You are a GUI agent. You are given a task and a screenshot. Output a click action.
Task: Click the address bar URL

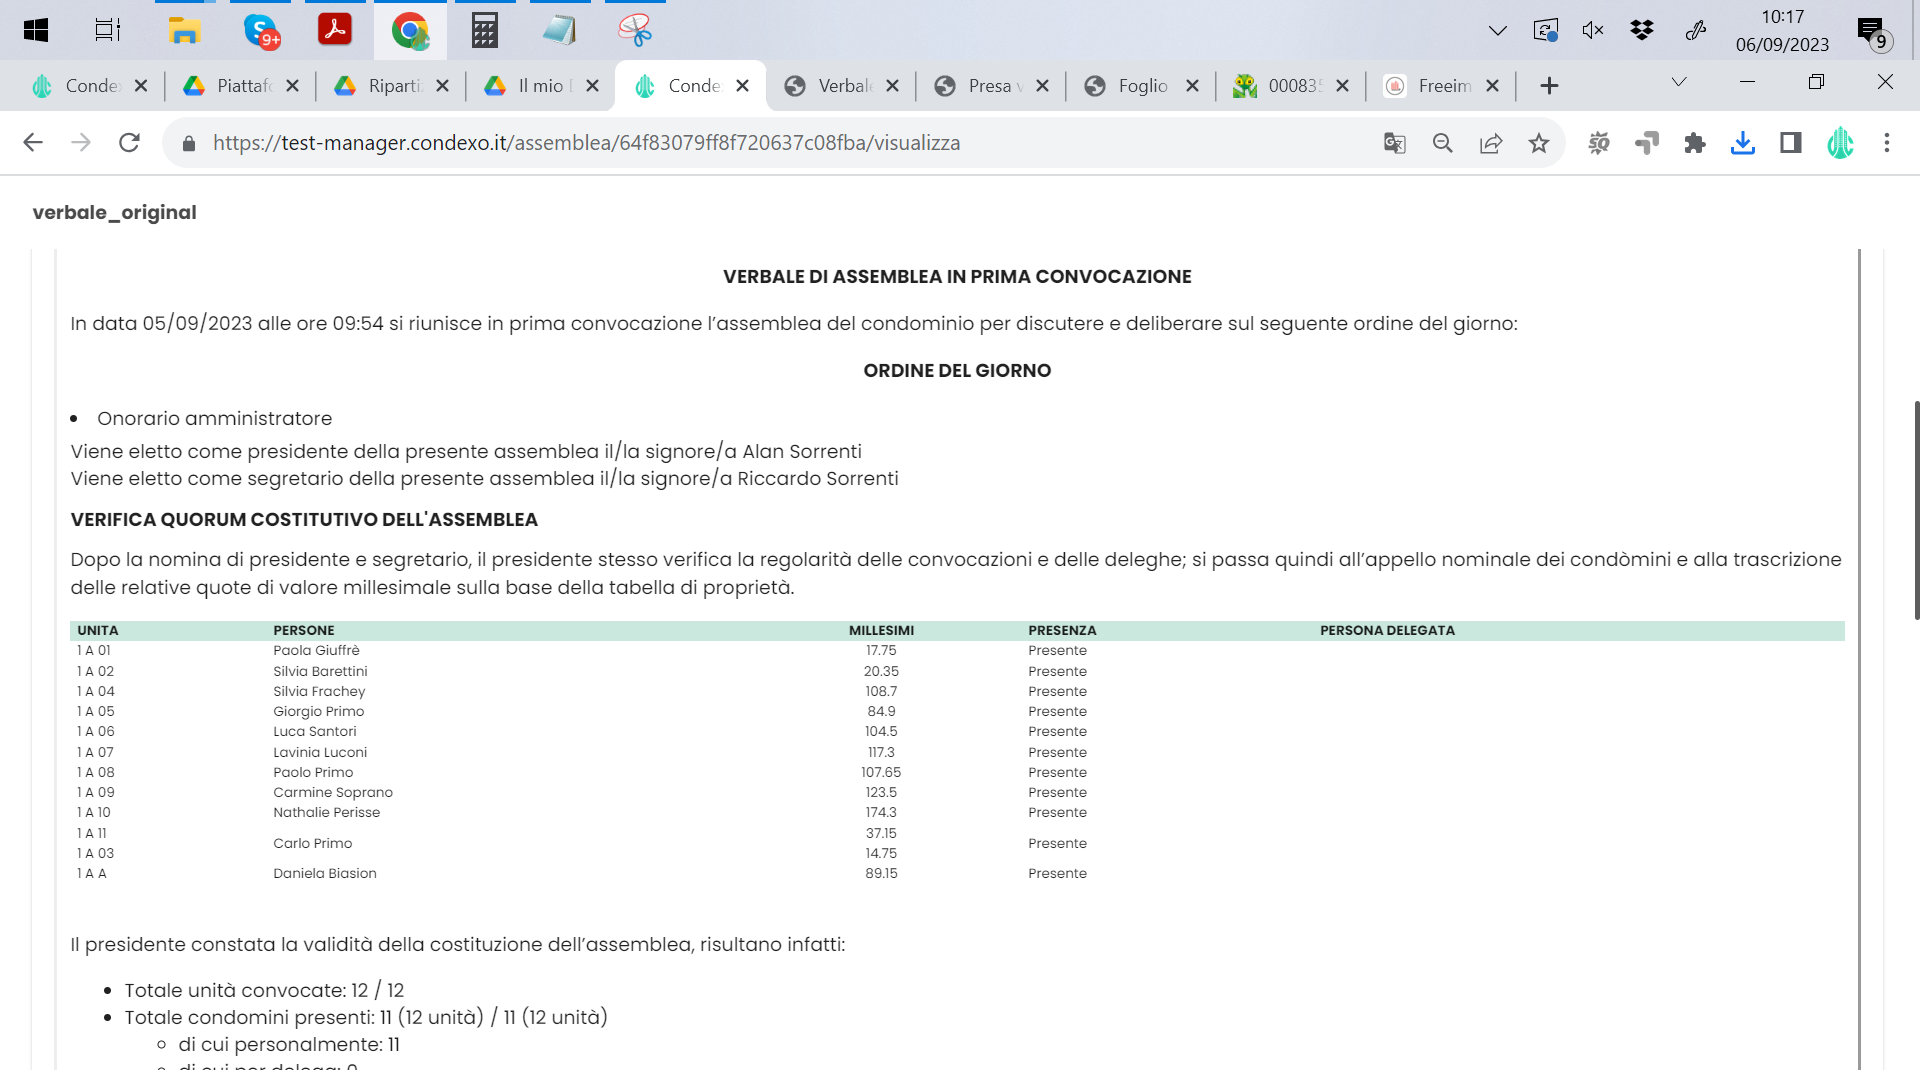[586, 143]
